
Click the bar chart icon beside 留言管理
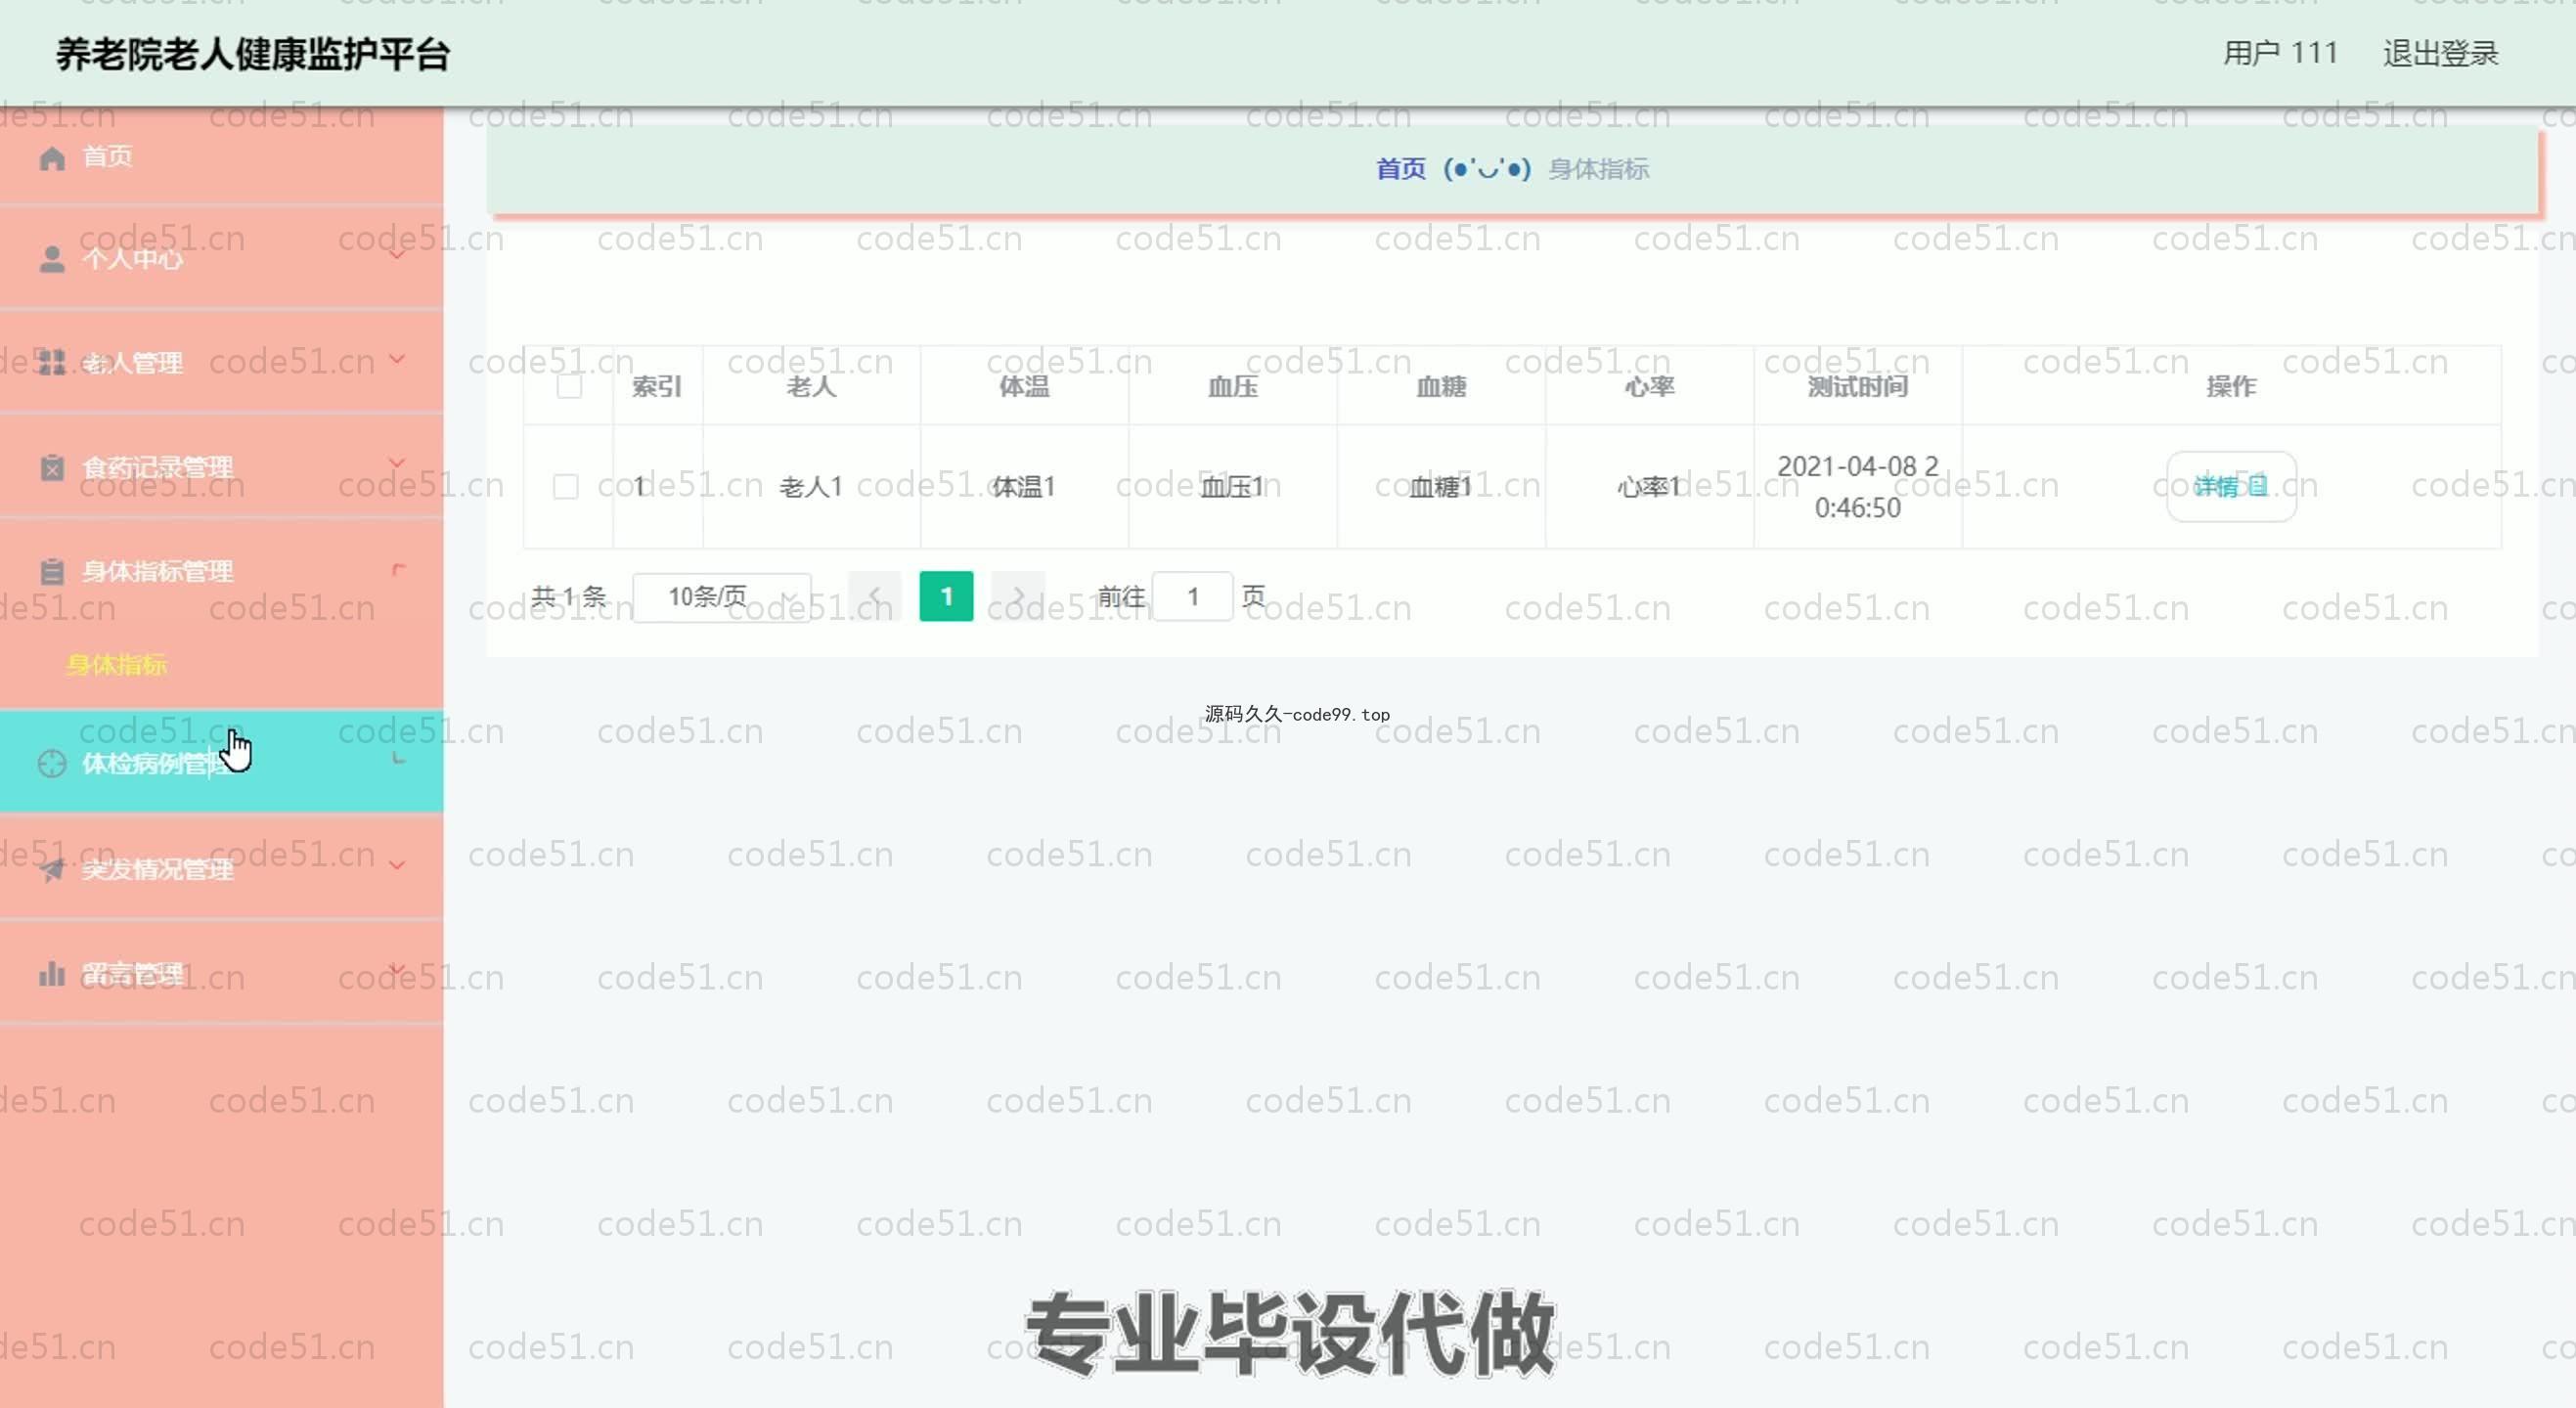click(52, 973)
